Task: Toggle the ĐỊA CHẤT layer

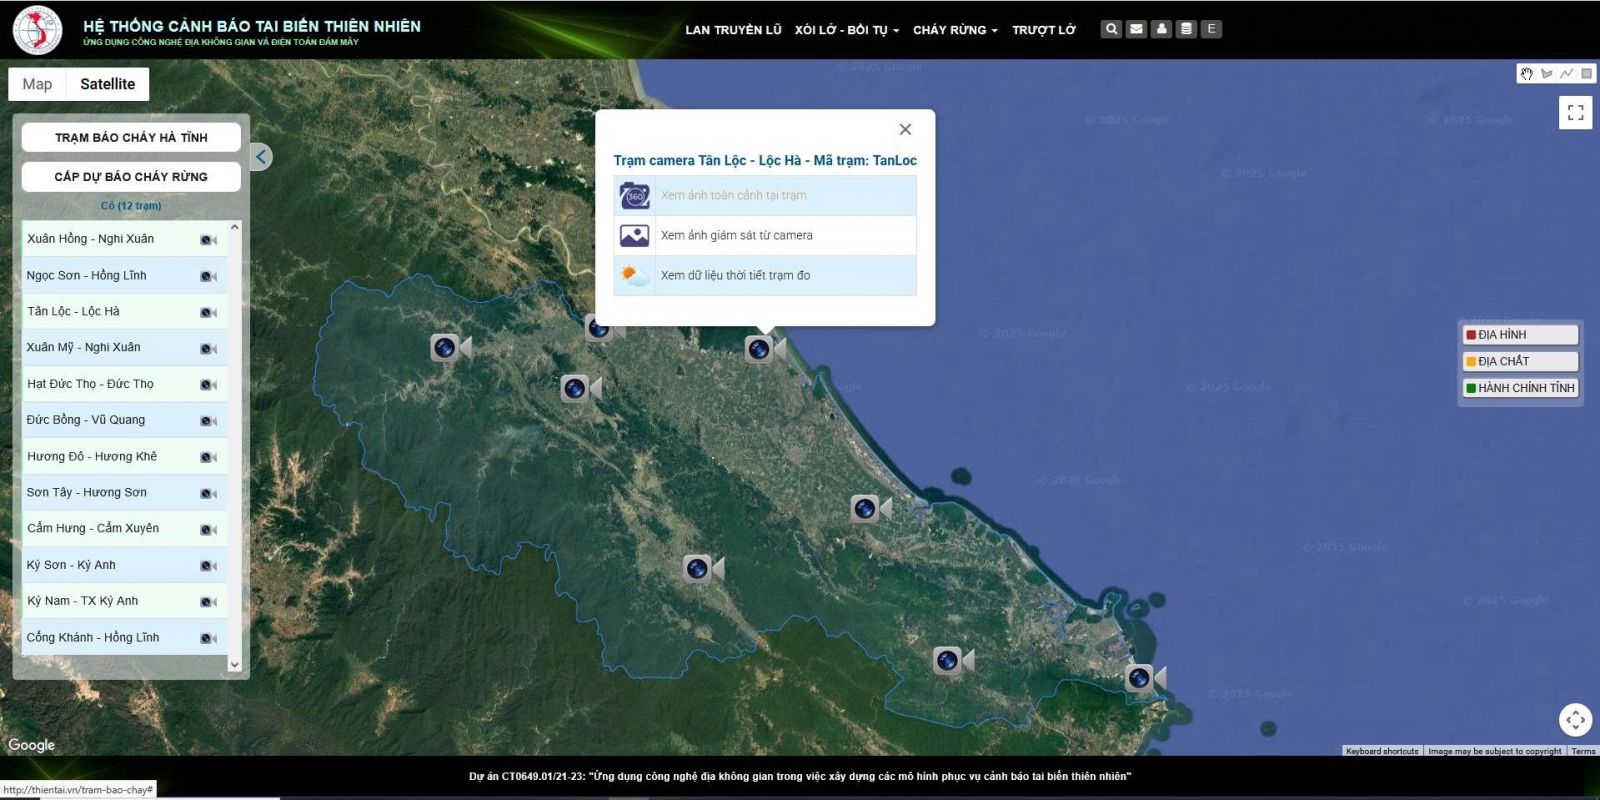Action: coord(1520,361)
